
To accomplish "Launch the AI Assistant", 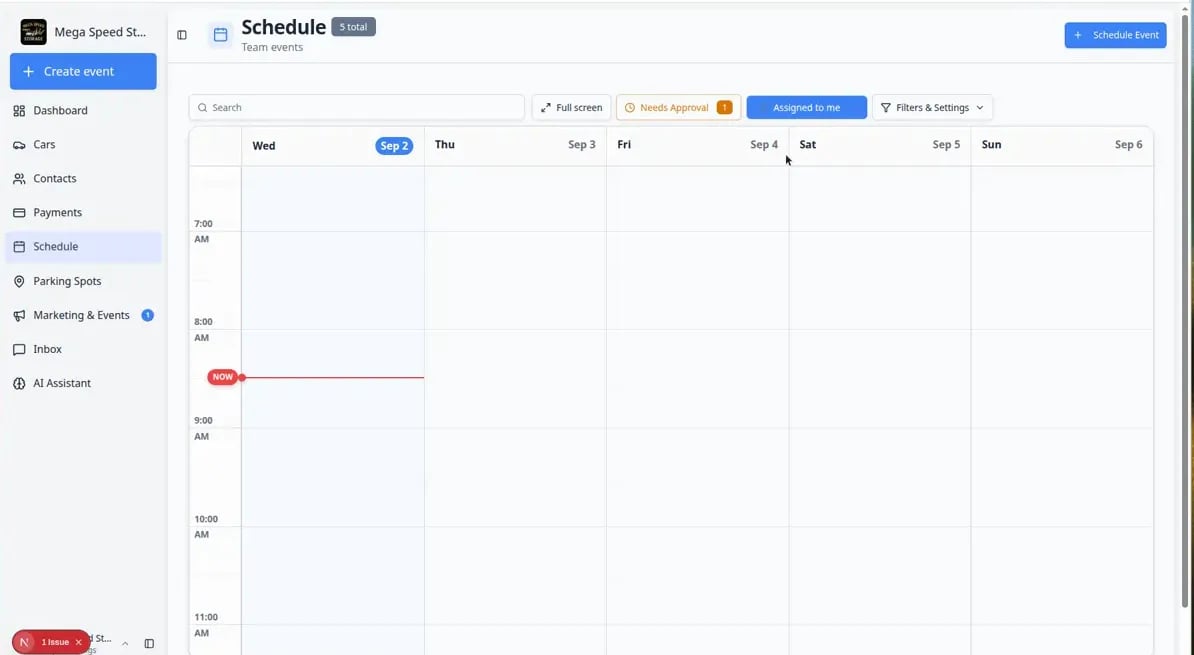I will (x=83, y=383).
